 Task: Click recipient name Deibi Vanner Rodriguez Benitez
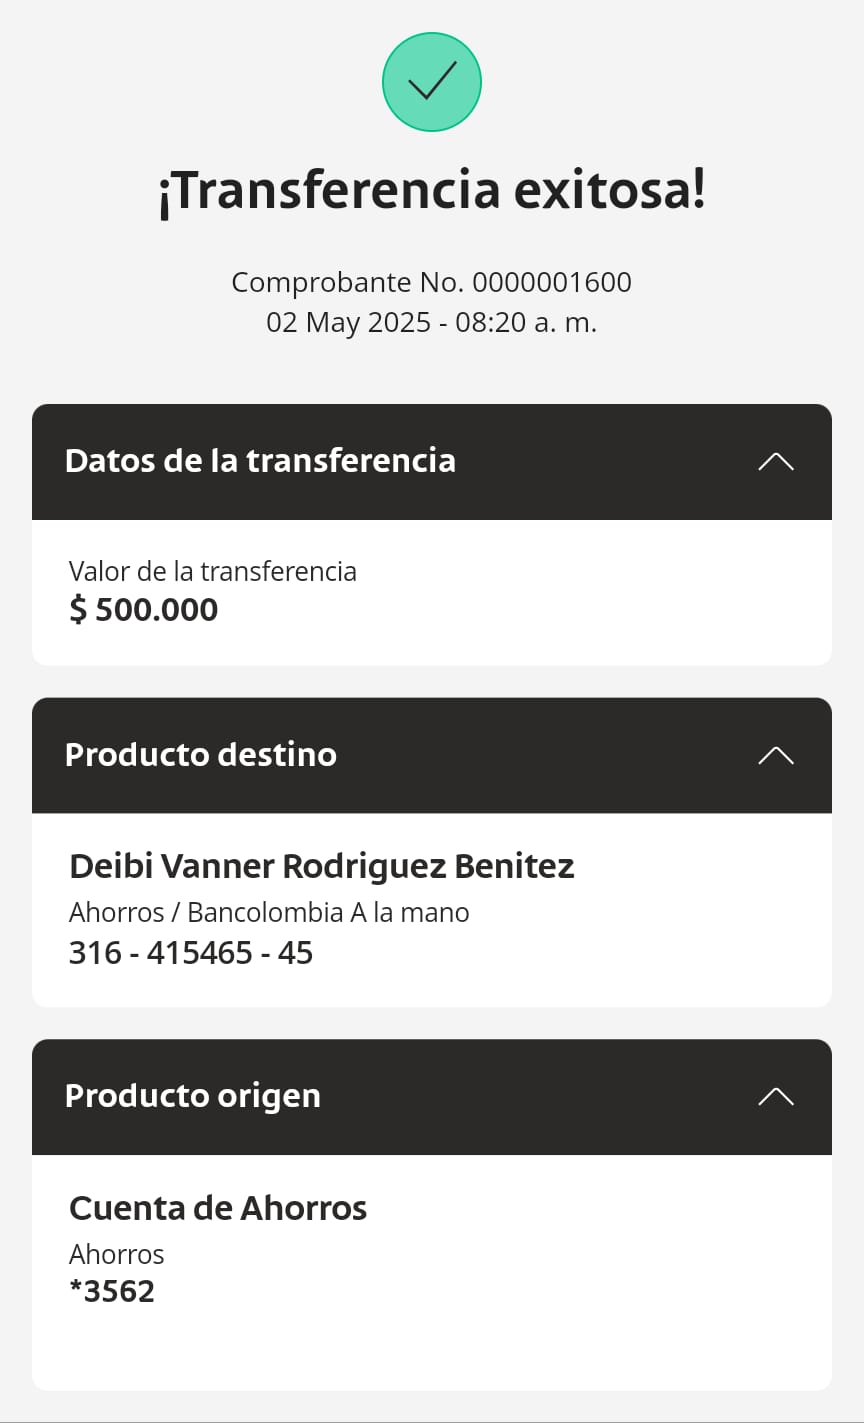coord(322,866)
